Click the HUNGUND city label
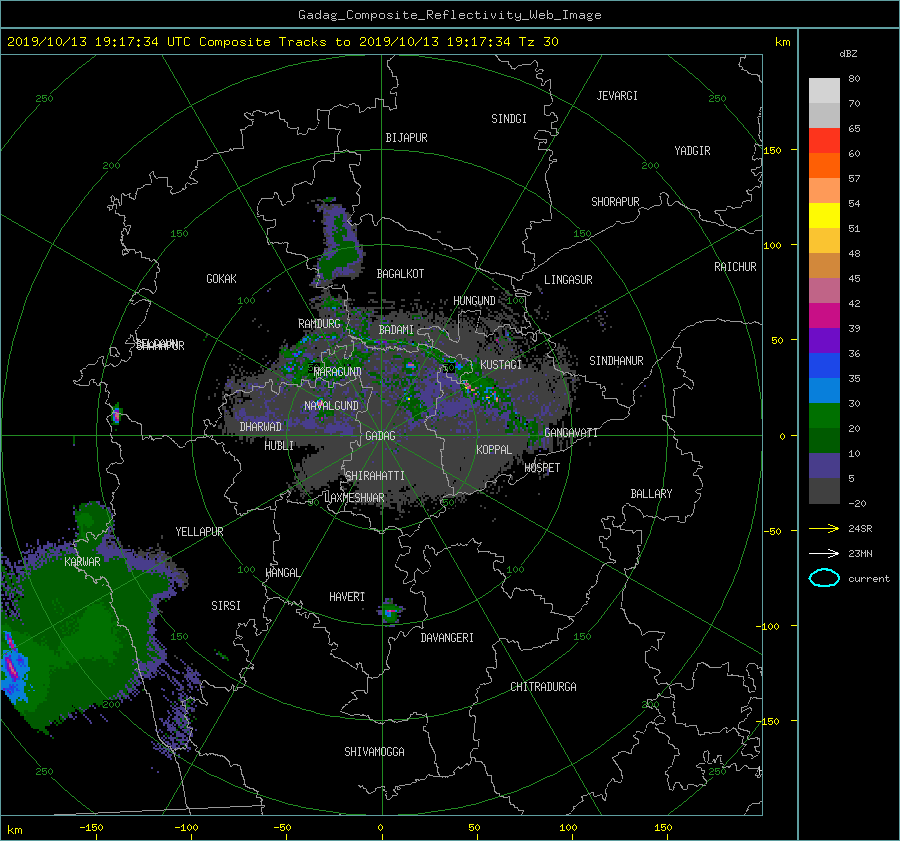The image size is (900, 841). pyautogui.click(x=474, y=301)
